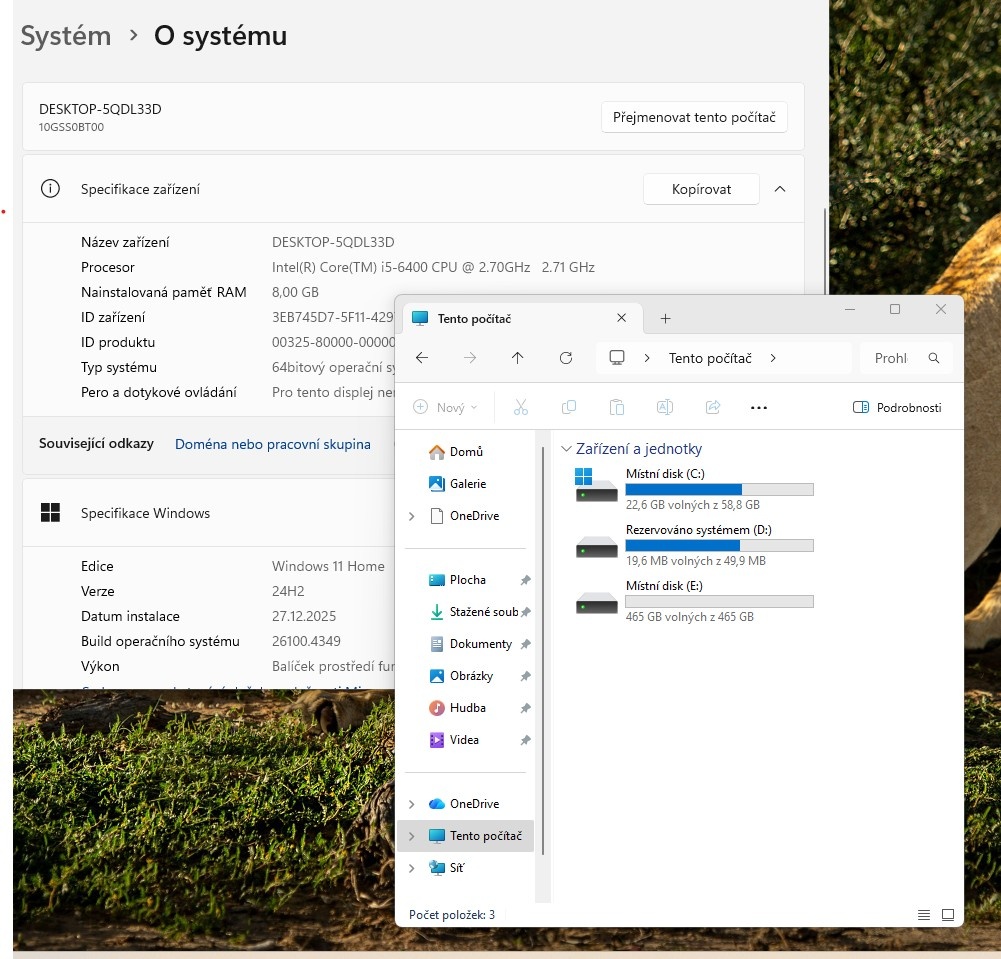Click the Rename icon in toolbar

(665, 407)
